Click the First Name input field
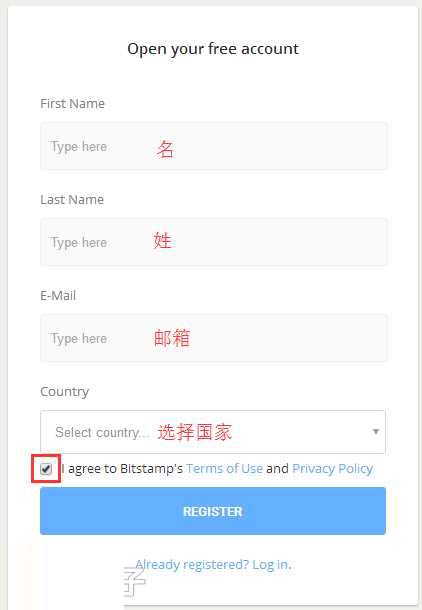The image size is (422, 610). tap(214, 146)
